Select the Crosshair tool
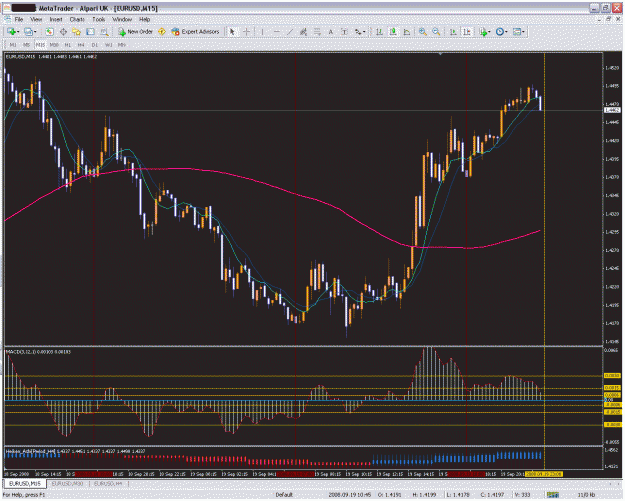The width and height of the screenshot is (625, 501). click(246, 32)
